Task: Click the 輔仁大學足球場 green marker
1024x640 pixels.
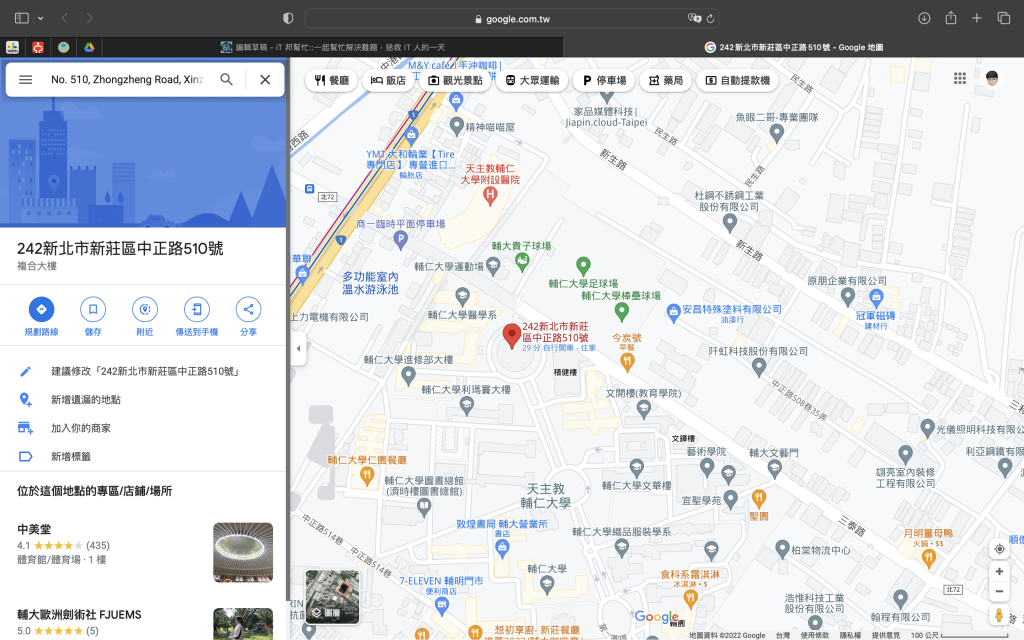Action: tap(583, 266)
